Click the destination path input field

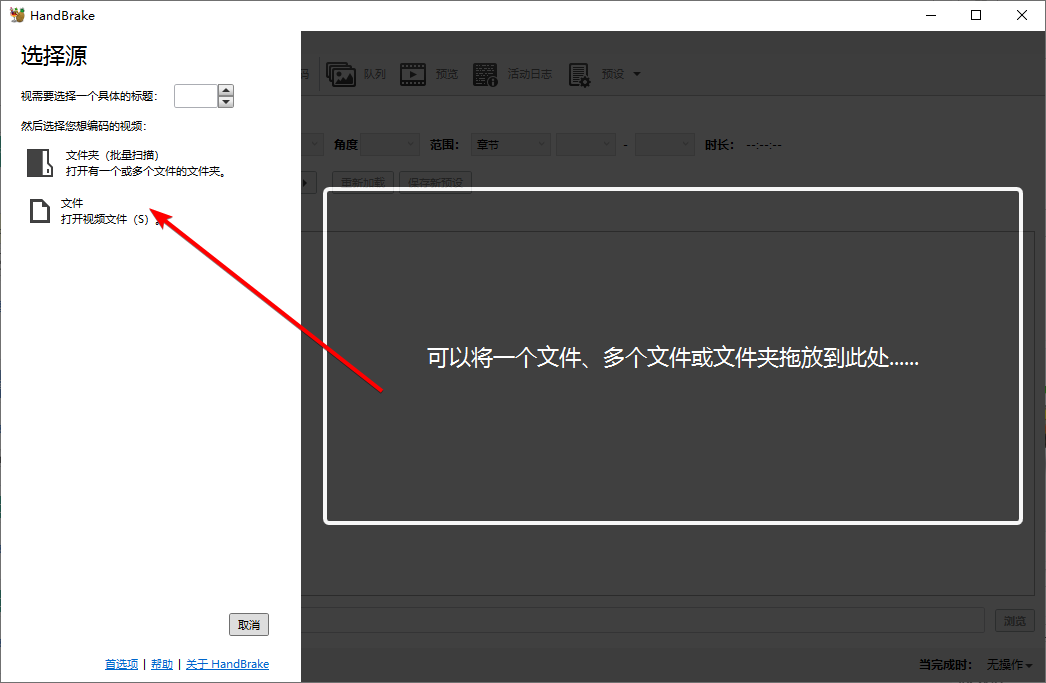coord(650,620)
